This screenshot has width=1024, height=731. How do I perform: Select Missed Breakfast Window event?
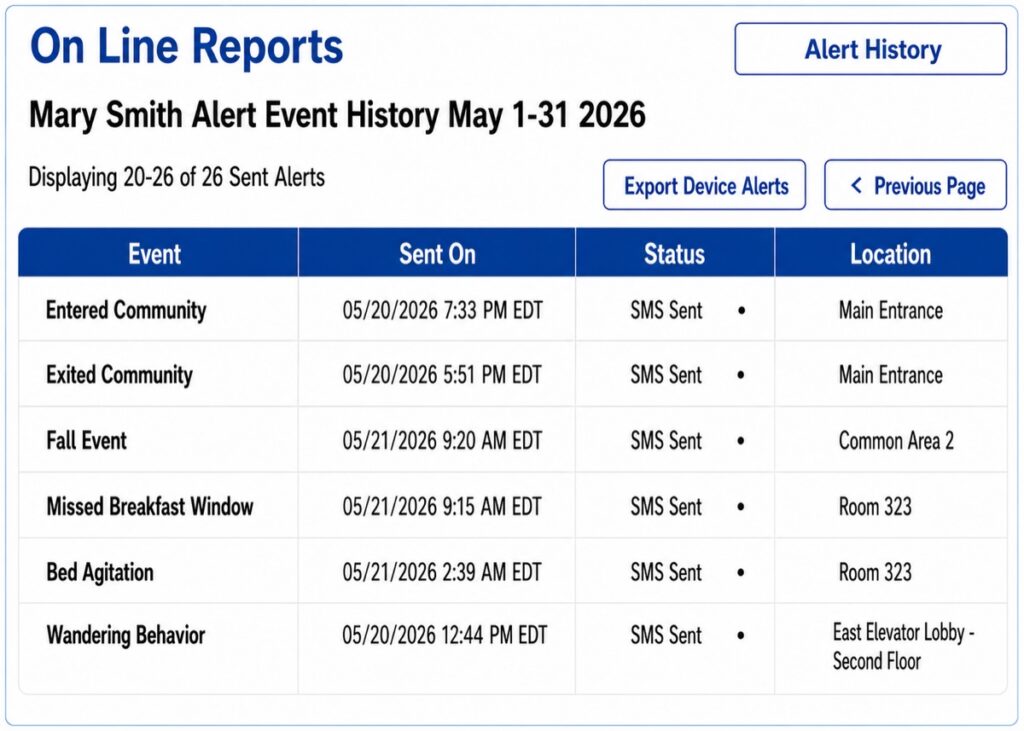pyautogui.click(x=150, y=506)
